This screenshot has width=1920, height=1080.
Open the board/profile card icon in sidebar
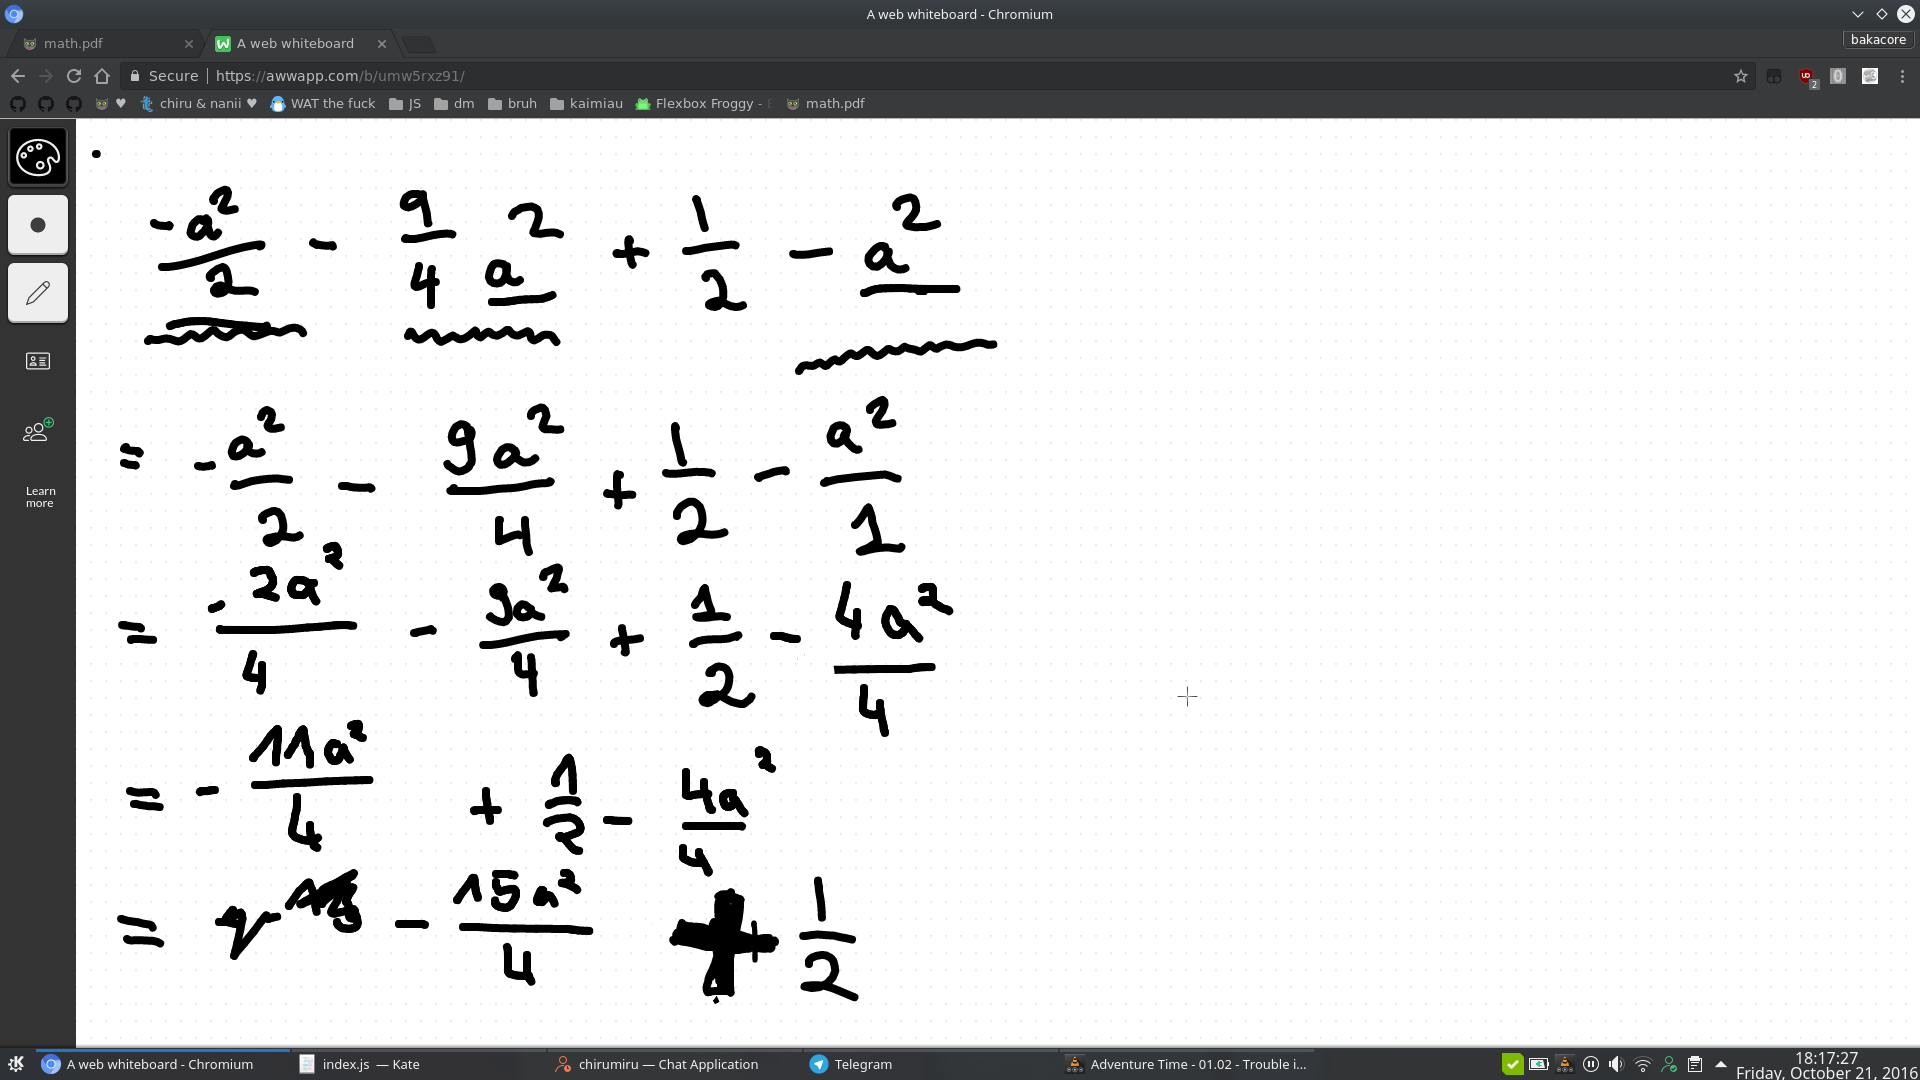(x=38, y=361)
